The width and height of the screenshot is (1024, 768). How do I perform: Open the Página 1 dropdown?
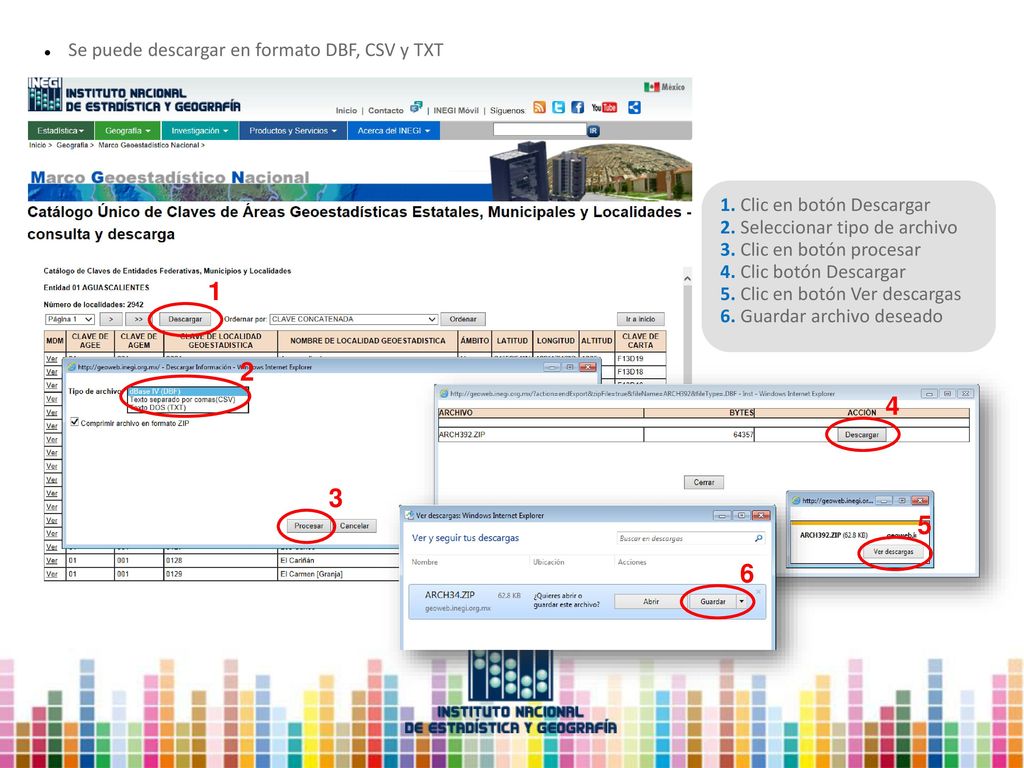pos(70,319)
